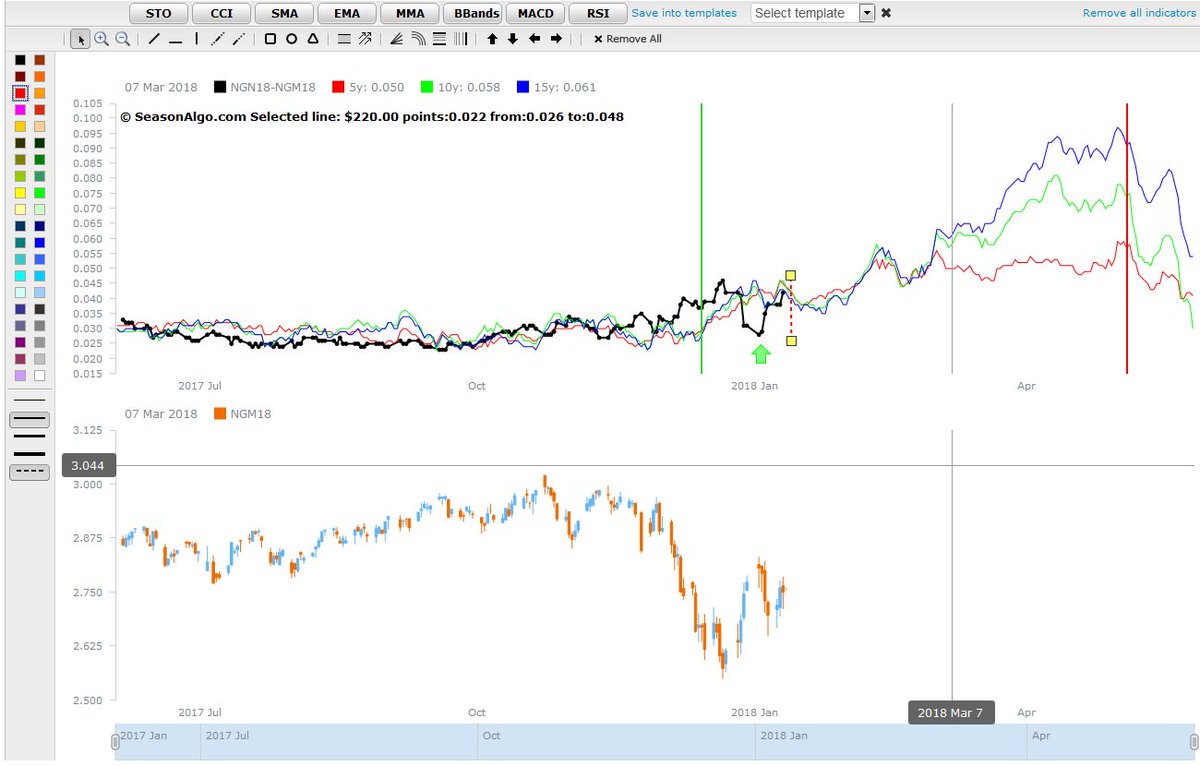Select the zoom-in magnifier tool
Viewport: 1200px width, 766px height.
coord(102,39)
